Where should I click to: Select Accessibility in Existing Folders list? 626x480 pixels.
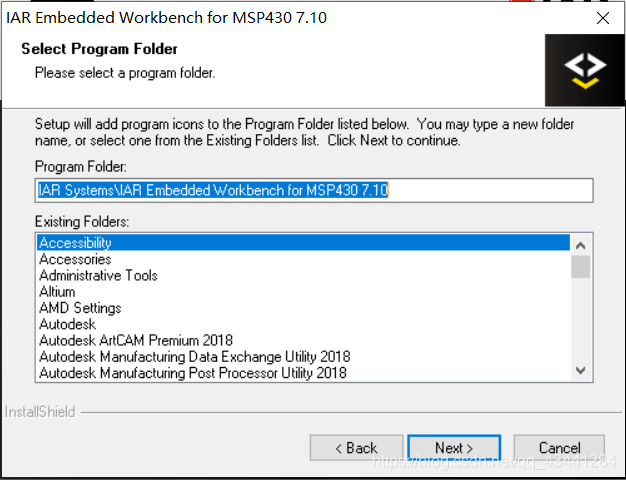75,243
